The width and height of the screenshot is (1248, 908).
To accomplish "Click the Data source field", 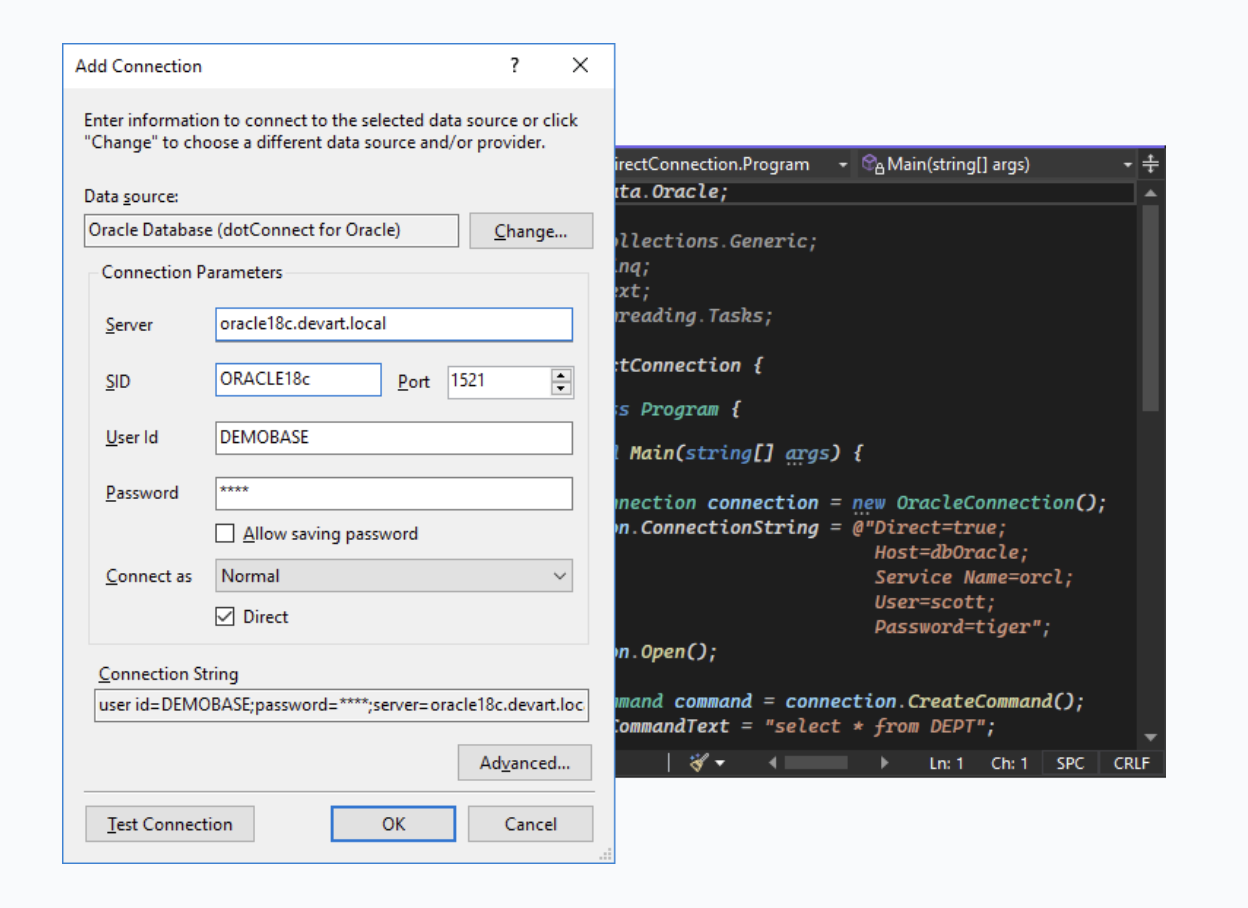I will pos(272,230).
